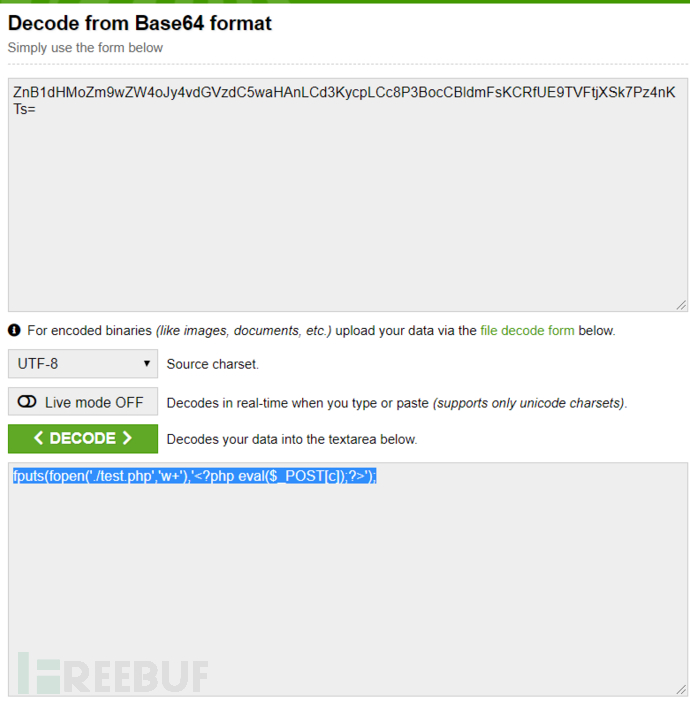Click right chevron on the DECODE button

(127, 438)
